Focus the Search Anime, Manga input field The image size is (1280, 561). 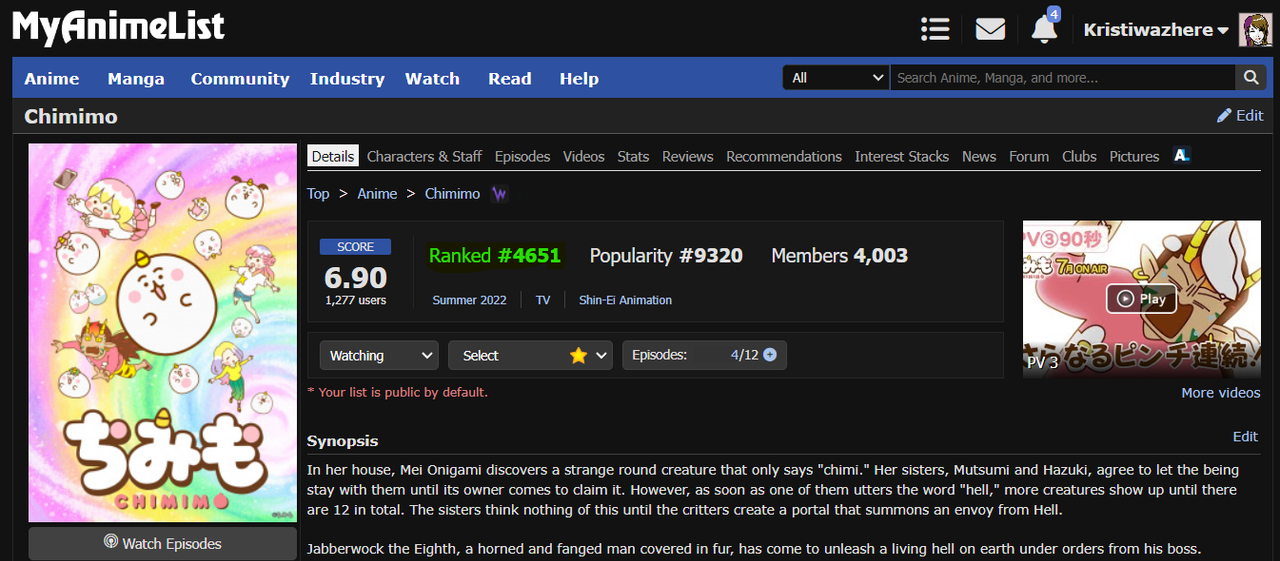[1063, 77]
